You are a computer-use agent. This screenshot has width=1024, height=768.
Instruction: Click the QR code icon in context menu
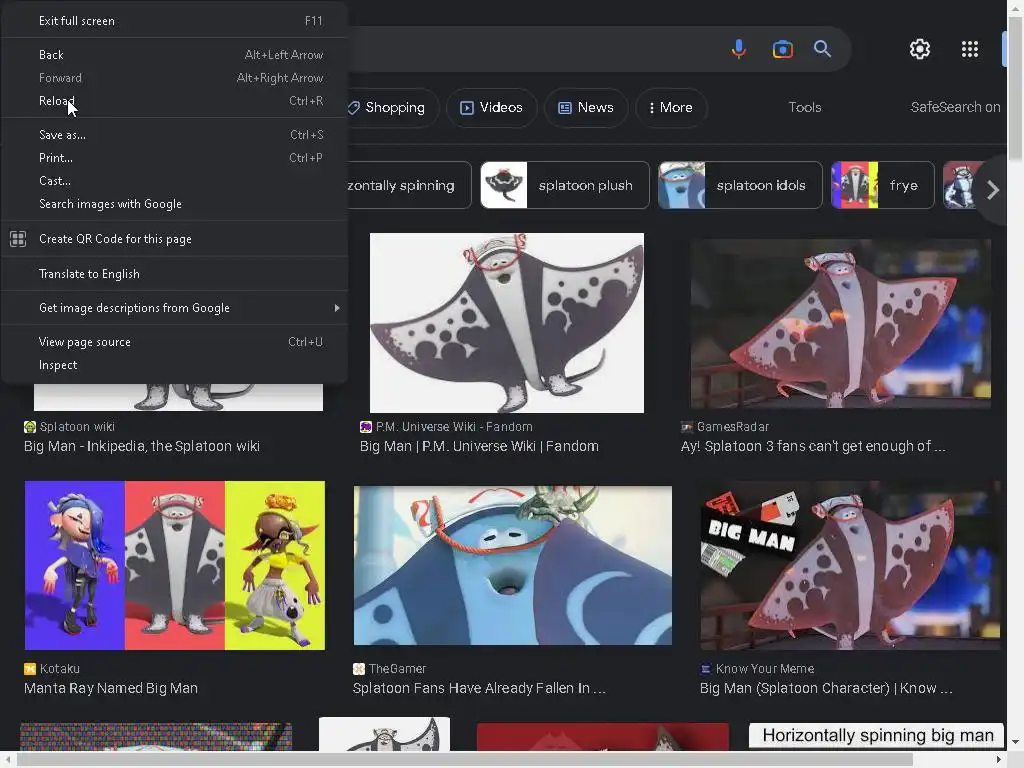(18, 239)
